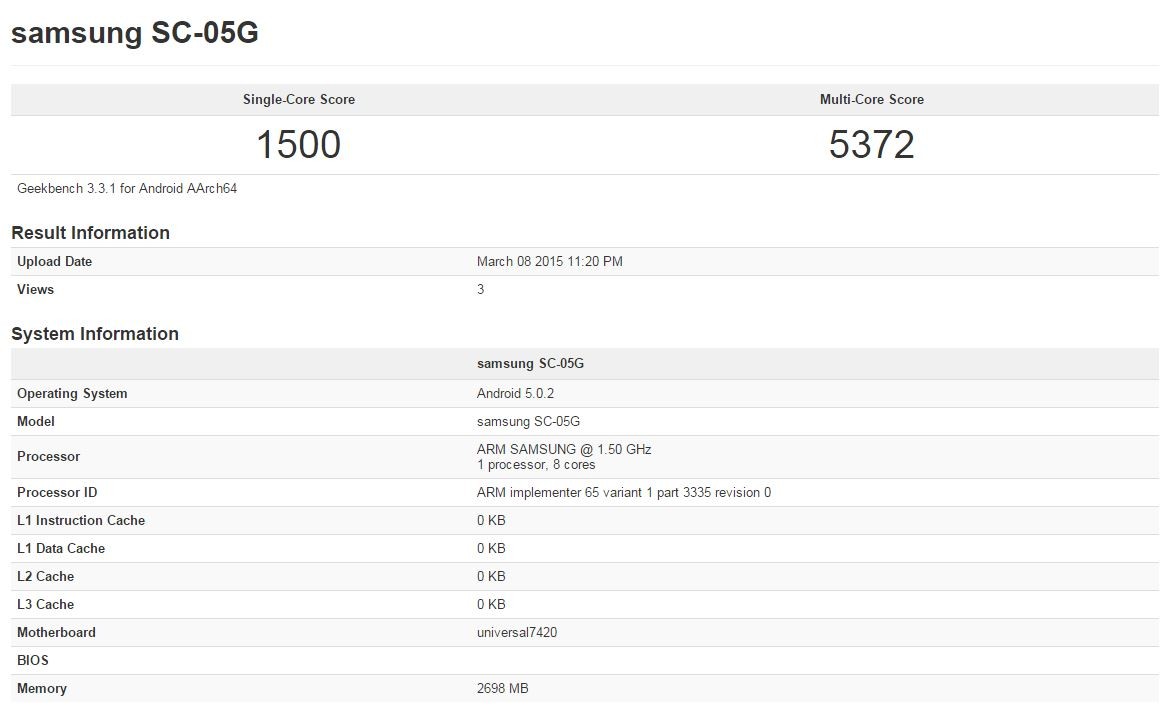Select the L2 Cache label
This screenshot has height=709, width=1163.
point(45,576)
